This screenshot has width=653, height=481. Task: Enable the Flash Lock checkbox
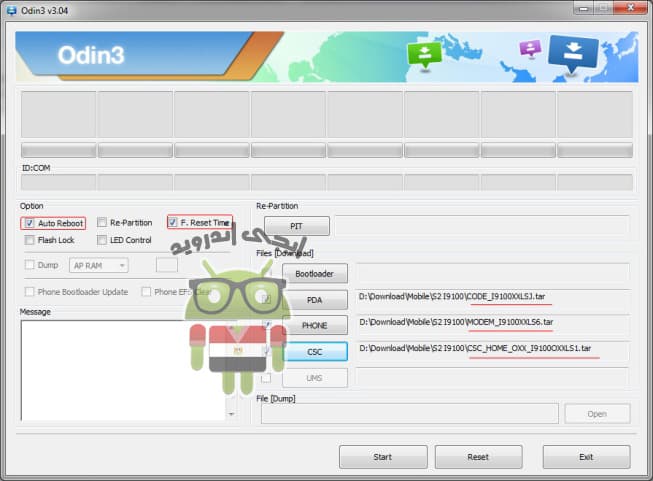[x=29, y=240]
